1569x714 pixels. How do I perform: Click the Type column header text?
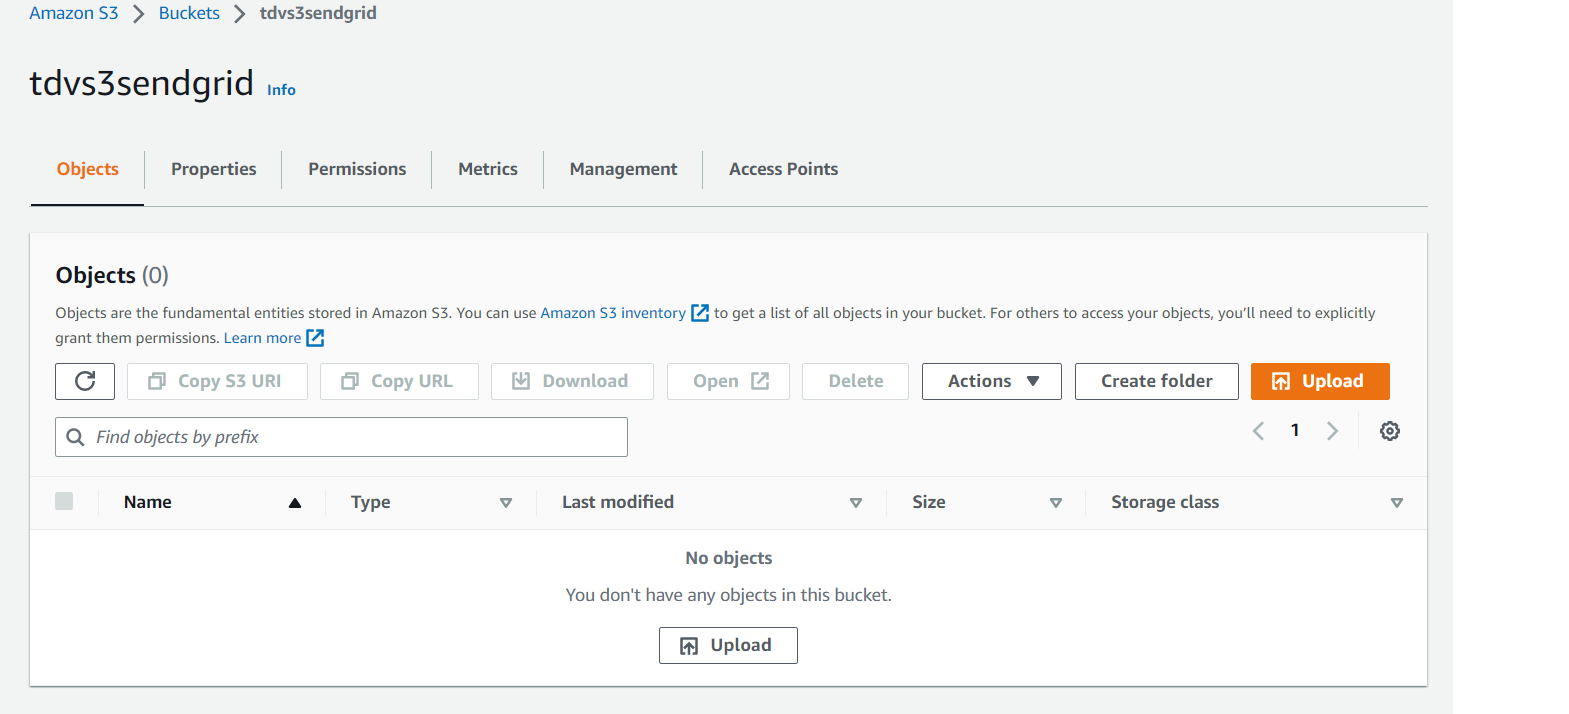371,502
